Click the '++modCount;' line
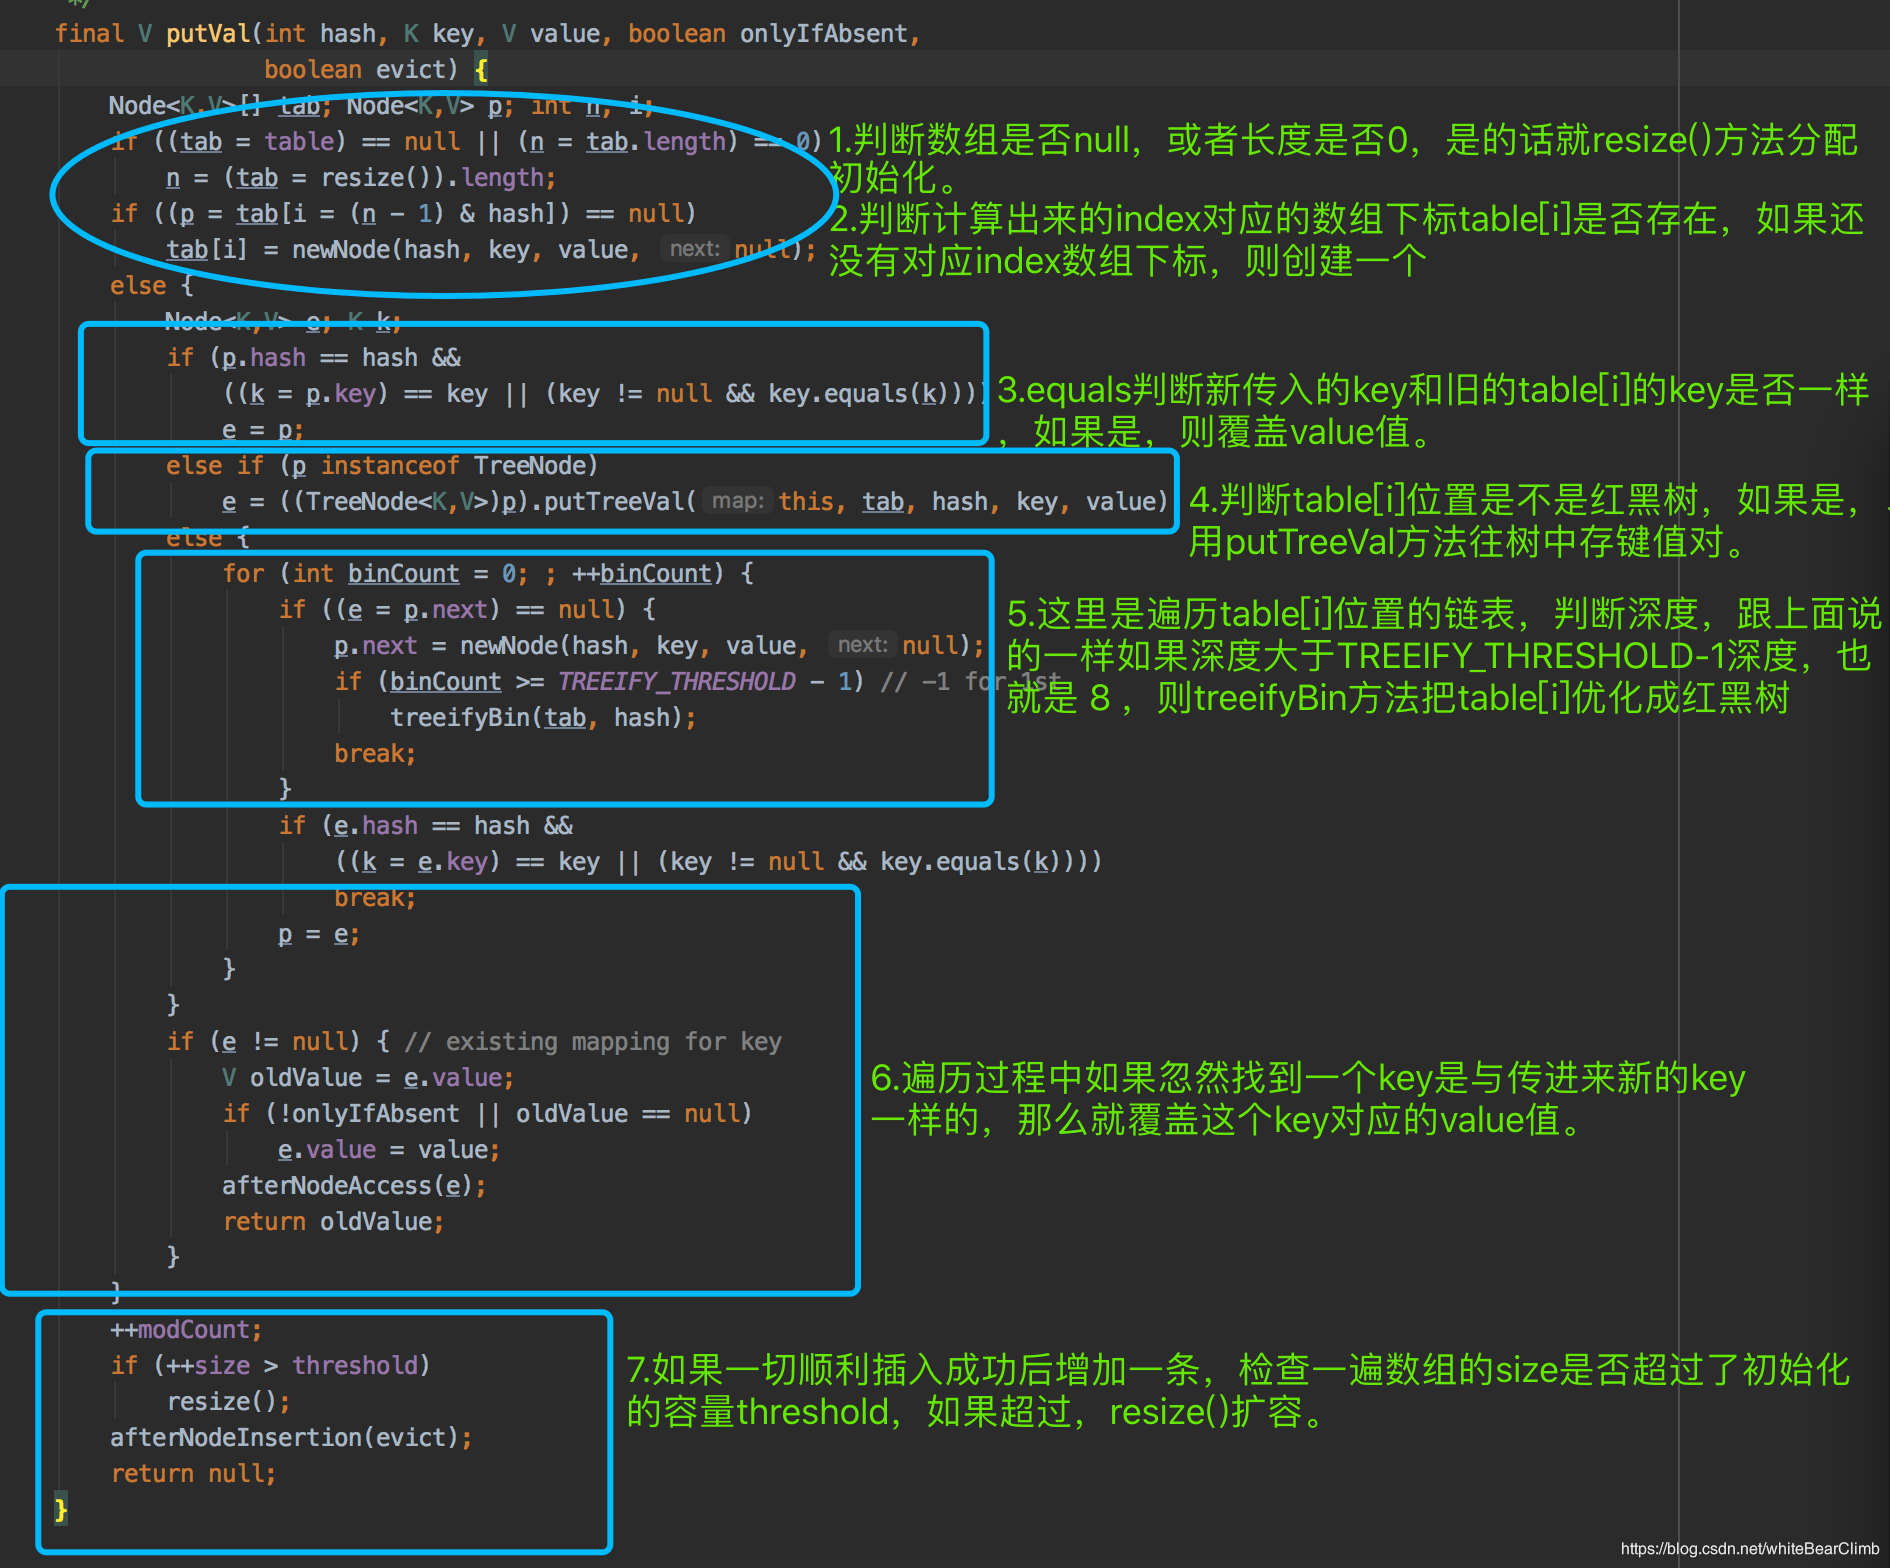Image resolution: width=1890 pixels, height=1568 pixels. coord(186,1330)
